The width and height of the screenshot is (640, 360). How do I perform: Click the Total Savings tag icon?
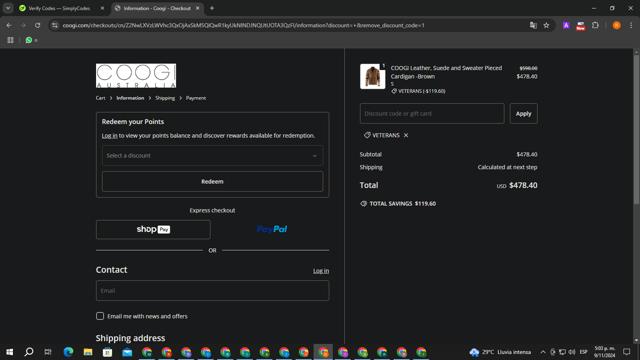(x=363, y=203)
